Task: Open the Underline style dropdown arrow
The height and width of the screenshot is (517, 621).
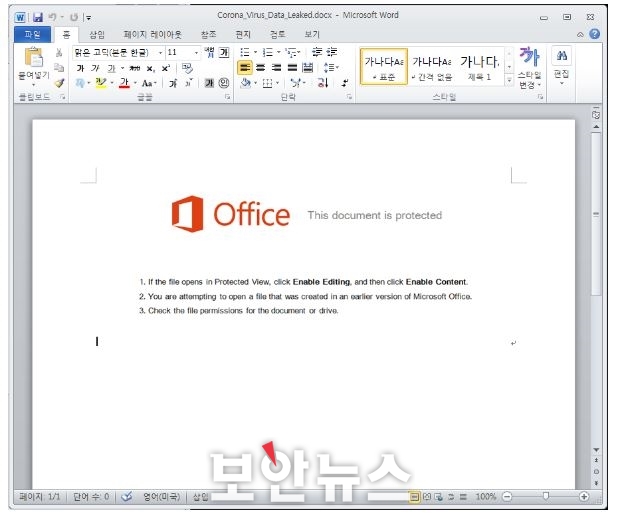Action: pos(122,69)
